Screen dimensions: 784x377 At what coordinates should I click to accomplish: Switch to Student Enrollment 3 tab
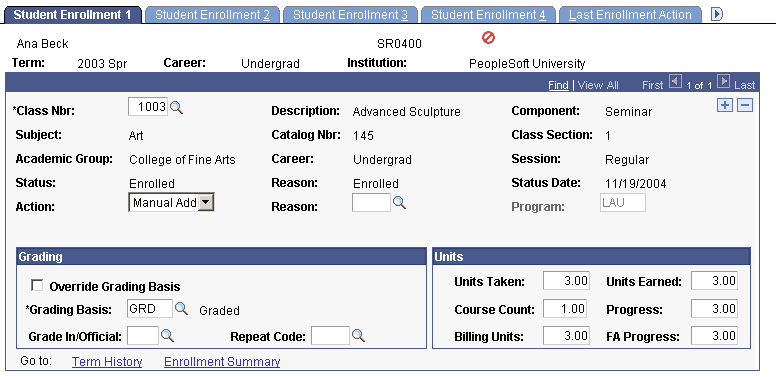pyautogui.click(x=350, y=15)
